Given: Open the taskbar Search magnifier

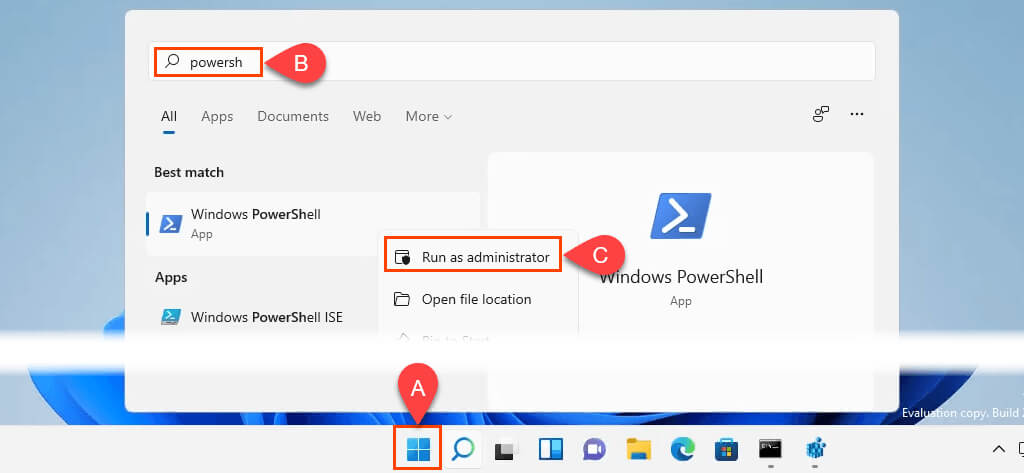Looking at the screenshot, I should [x=463, y=449].
